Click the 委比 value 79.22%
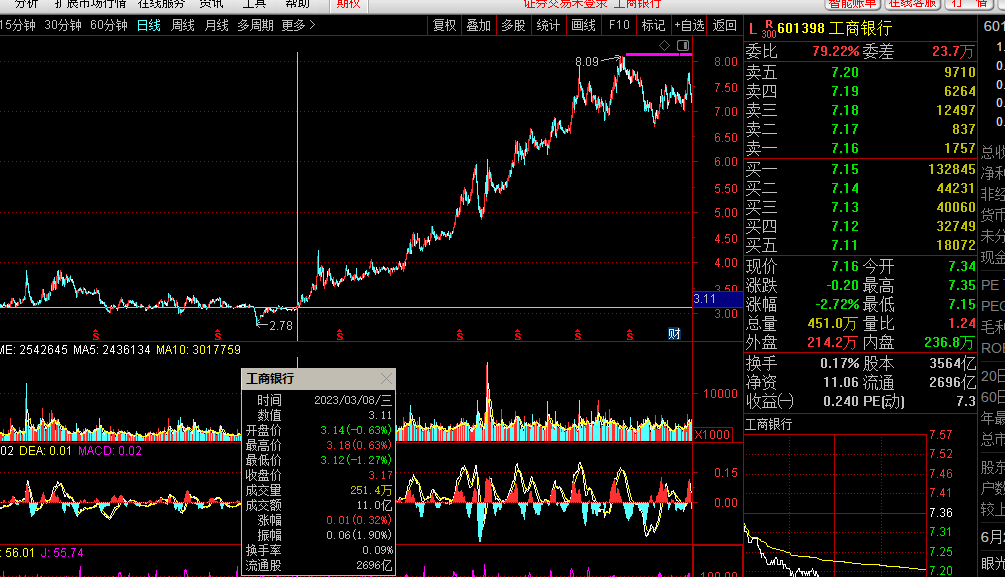1005x577 pixels. pos(835,51)
